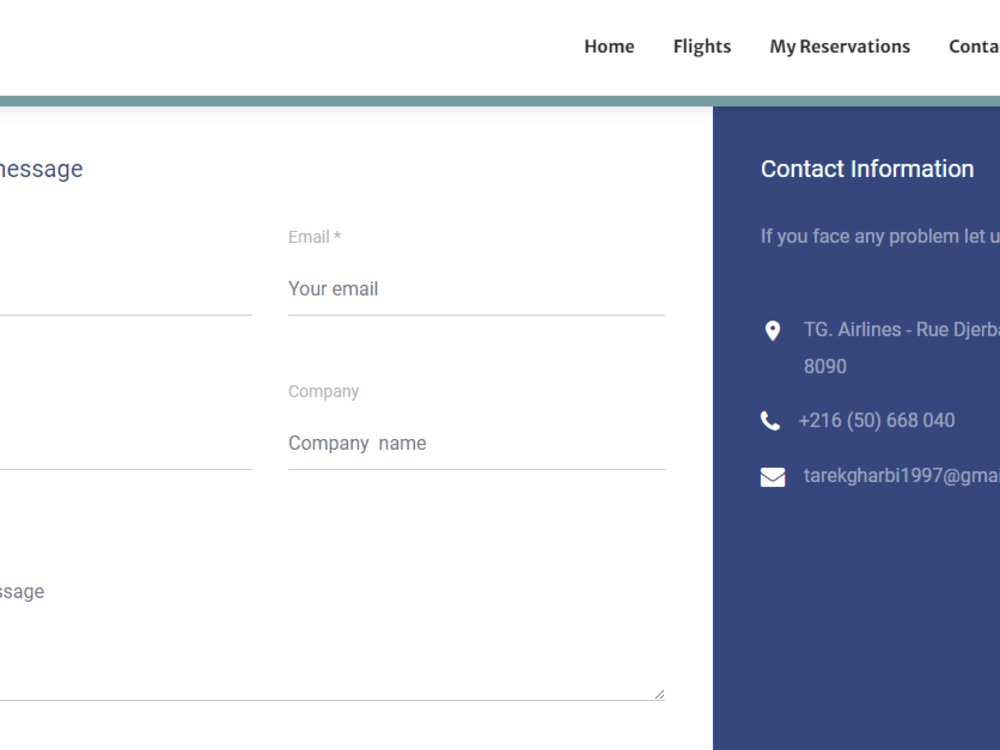
Task: Click the Email field label
Action: pyautogui.click(x=313, y=237)
